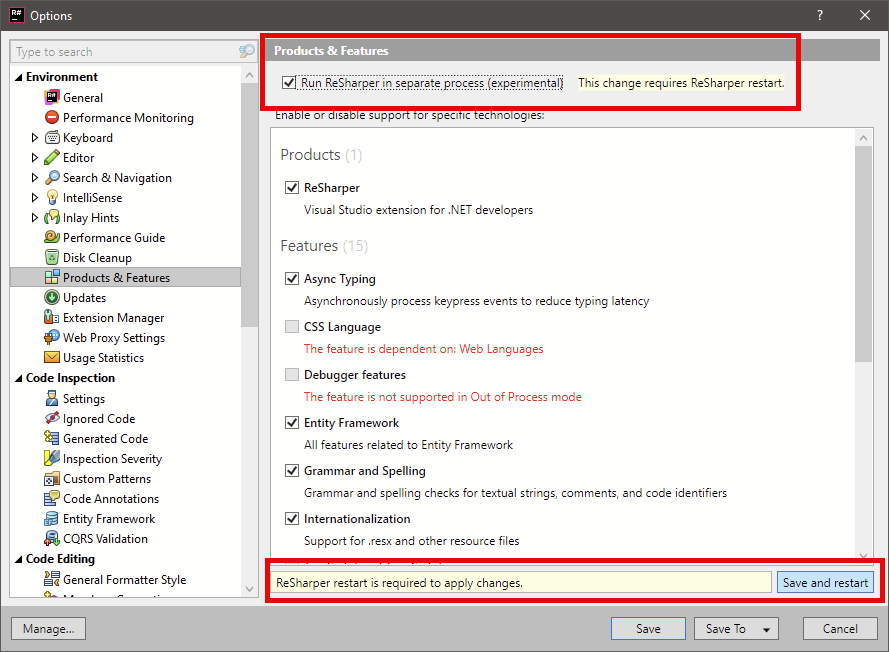The image size is (889, 652).
Task: Click the Inspection Severity icon
Action: tap(52, 459)
